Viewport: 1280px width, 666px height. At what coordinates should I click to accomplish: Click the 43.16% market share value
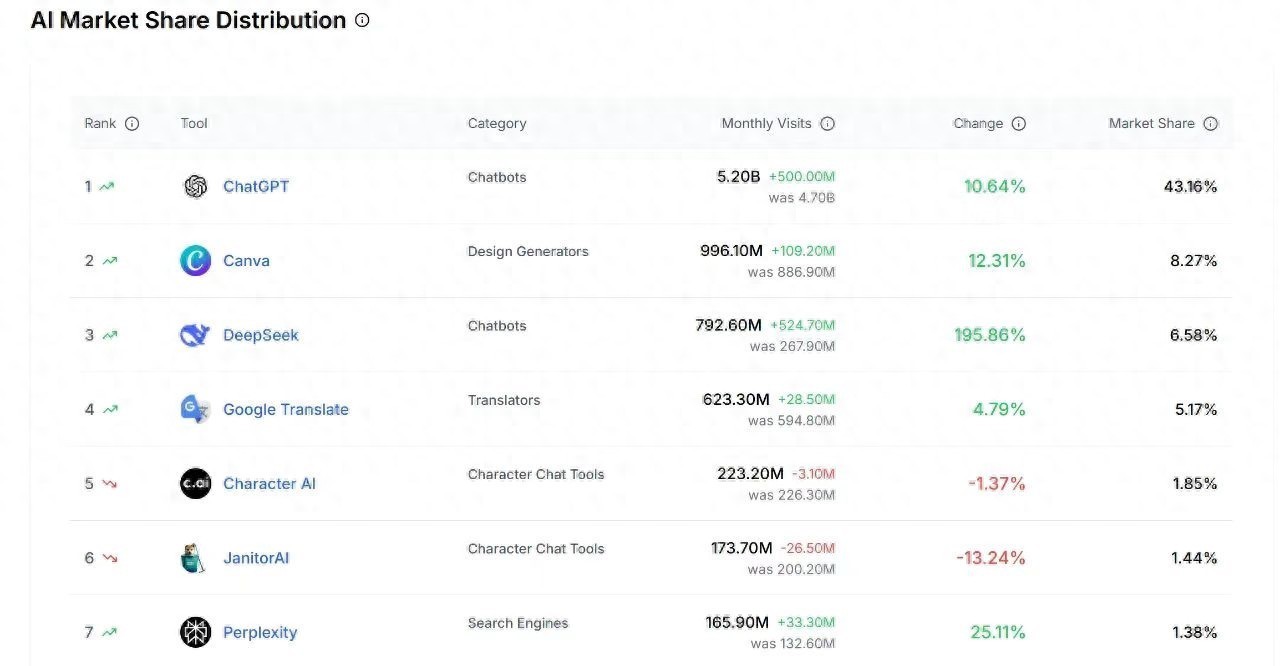click(x=1191, y=187)
